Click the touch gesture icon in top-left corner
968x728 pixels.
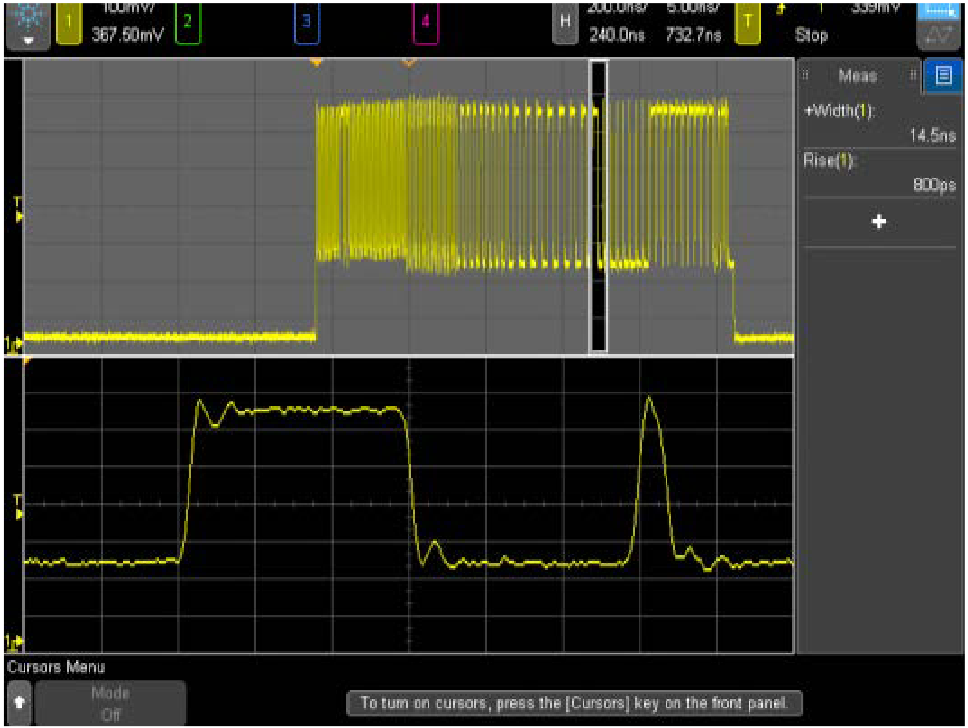[x=27, y=12]
